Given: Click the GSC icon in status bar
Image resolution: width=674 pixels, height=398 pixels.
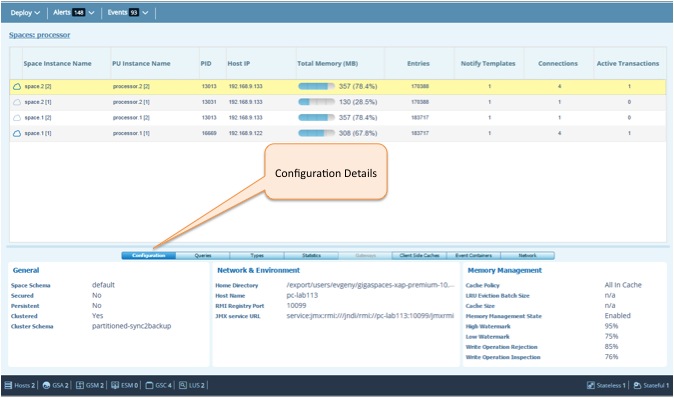Looking at the screenshot, I should pos(149,385).
